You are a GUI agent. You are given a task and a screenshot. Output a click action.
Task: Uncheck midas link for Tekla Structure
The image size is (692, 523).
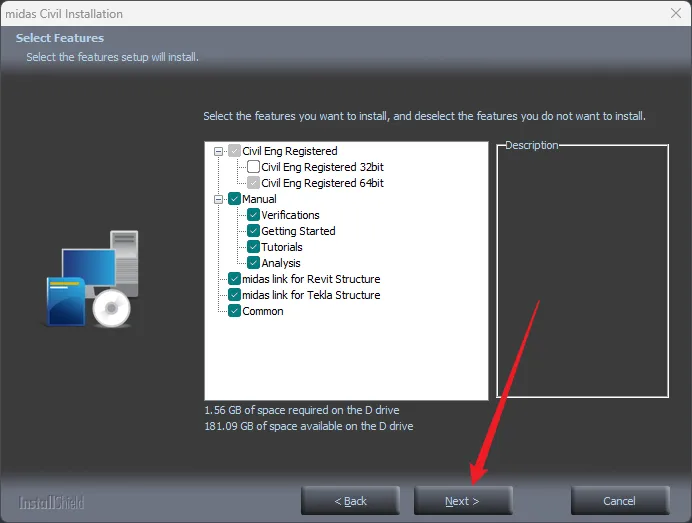[234, 295]
